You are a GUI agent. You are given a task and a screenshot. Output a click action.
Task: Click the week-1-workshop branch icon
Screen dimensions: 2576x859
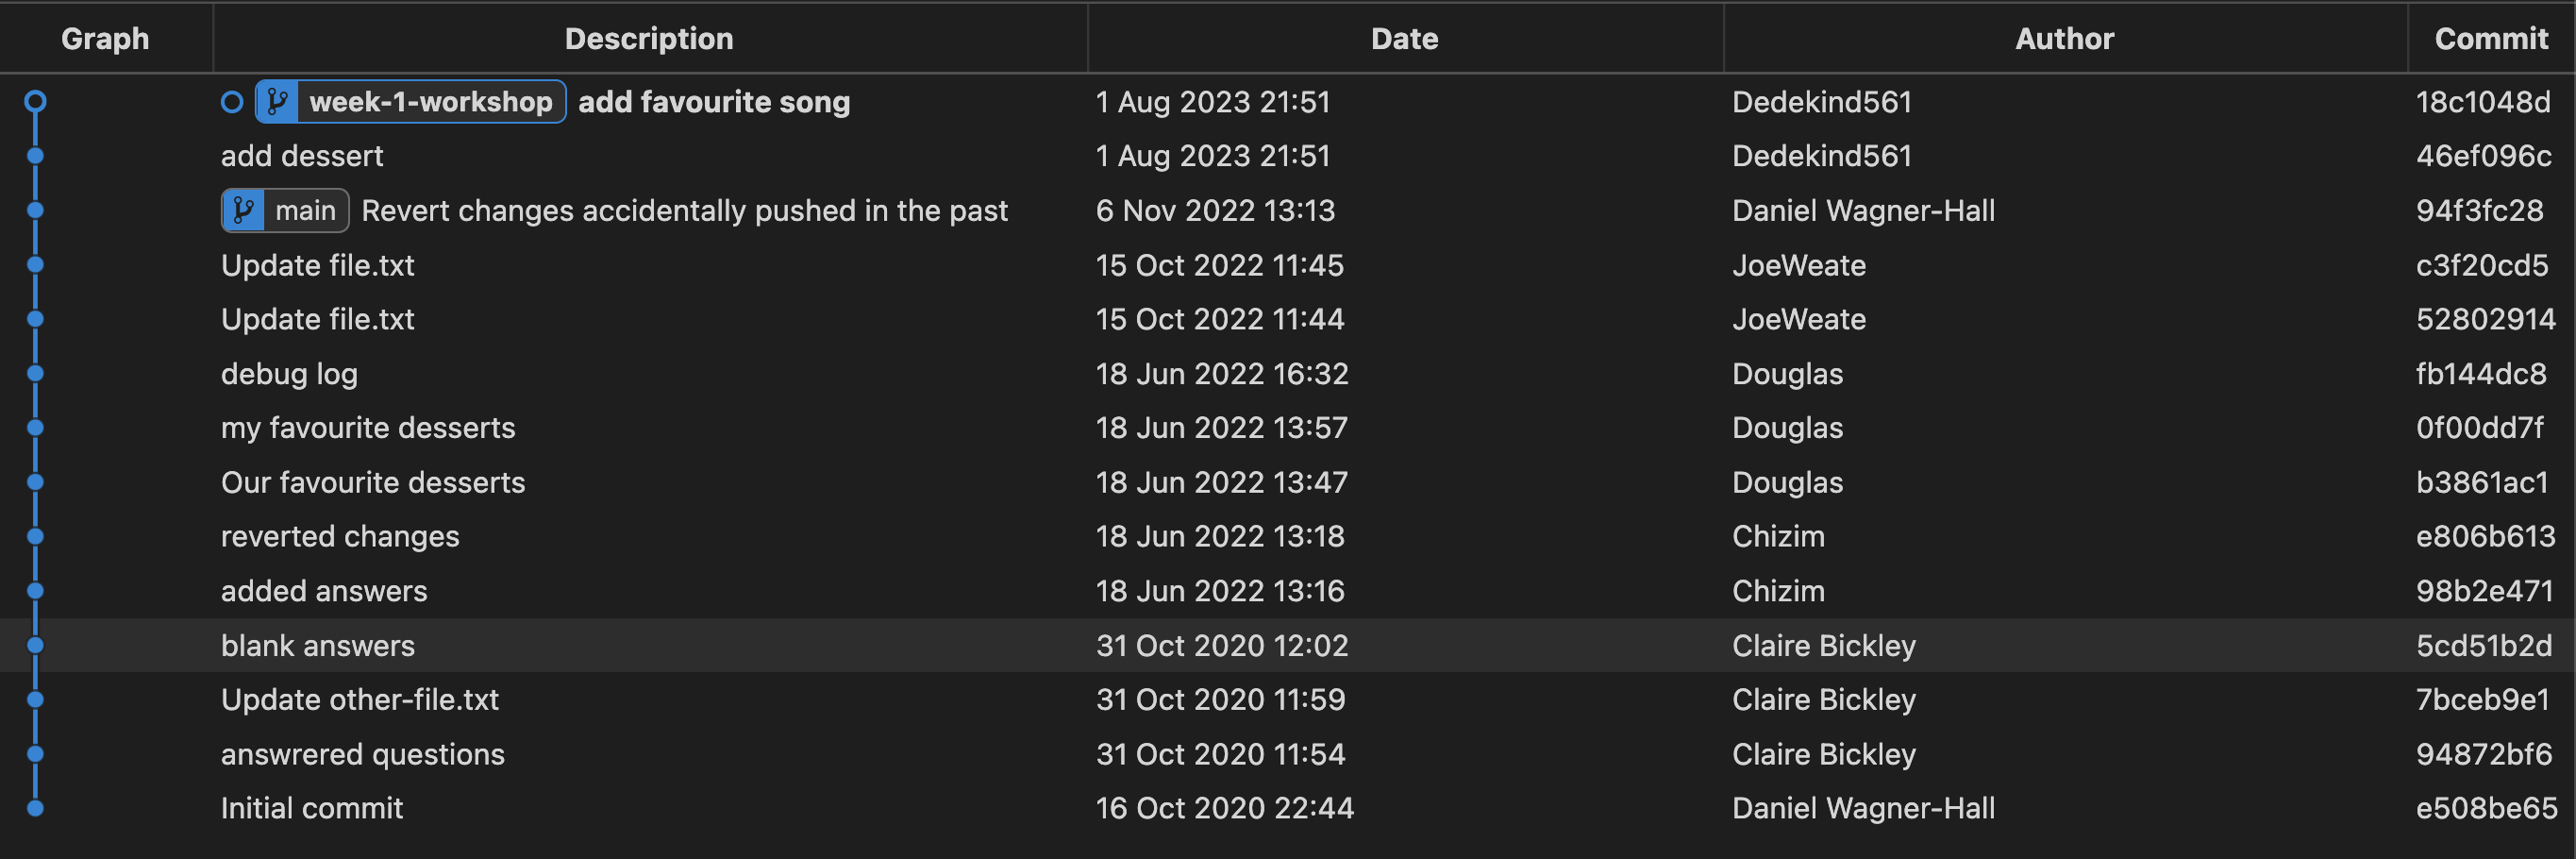pyautogui.click(x=277, y=102)
